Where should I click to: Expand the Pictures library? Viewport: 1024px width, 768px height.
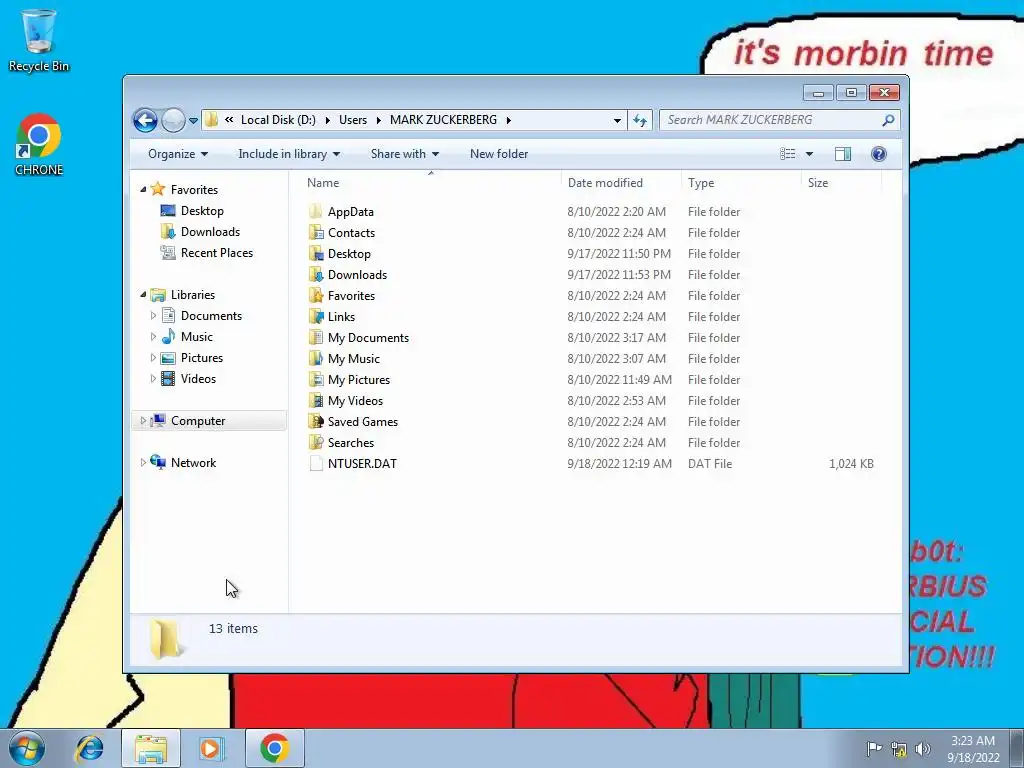click(x=153, y=358)
